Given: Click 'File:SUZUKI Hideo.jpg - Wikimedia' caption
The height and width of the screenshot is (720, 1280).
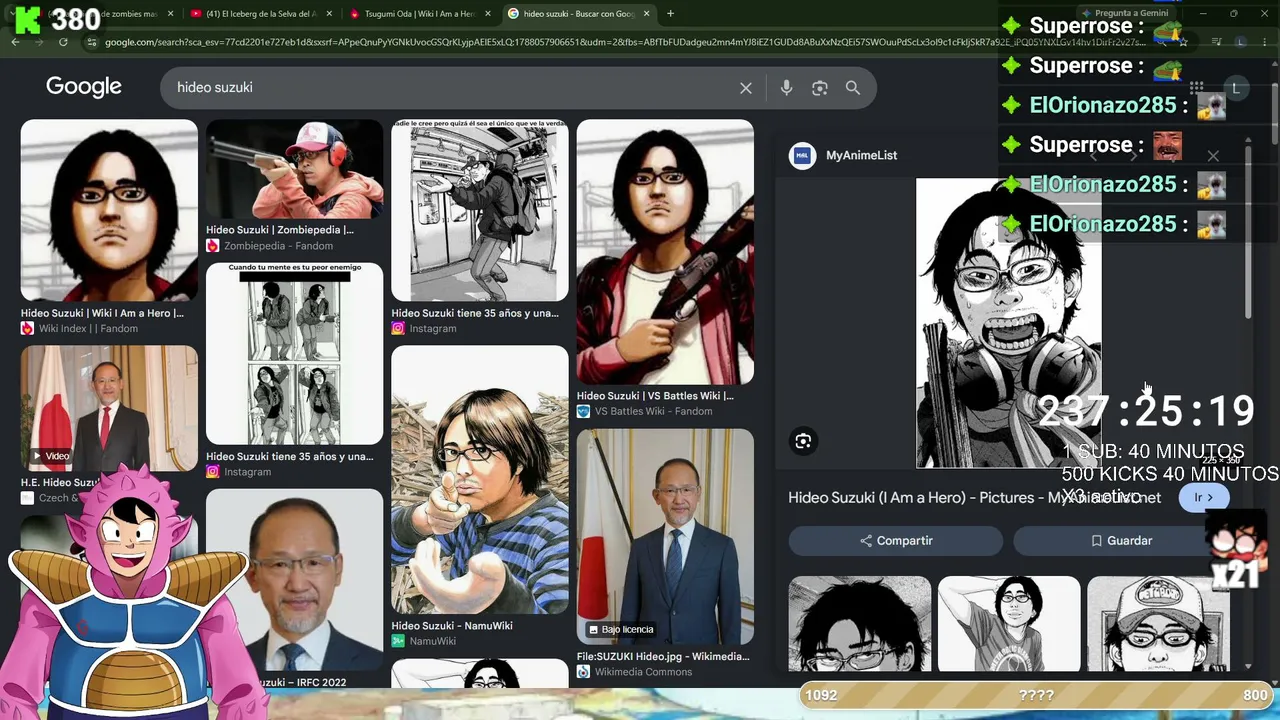Looking at the screenshot, I should point(663,657).
